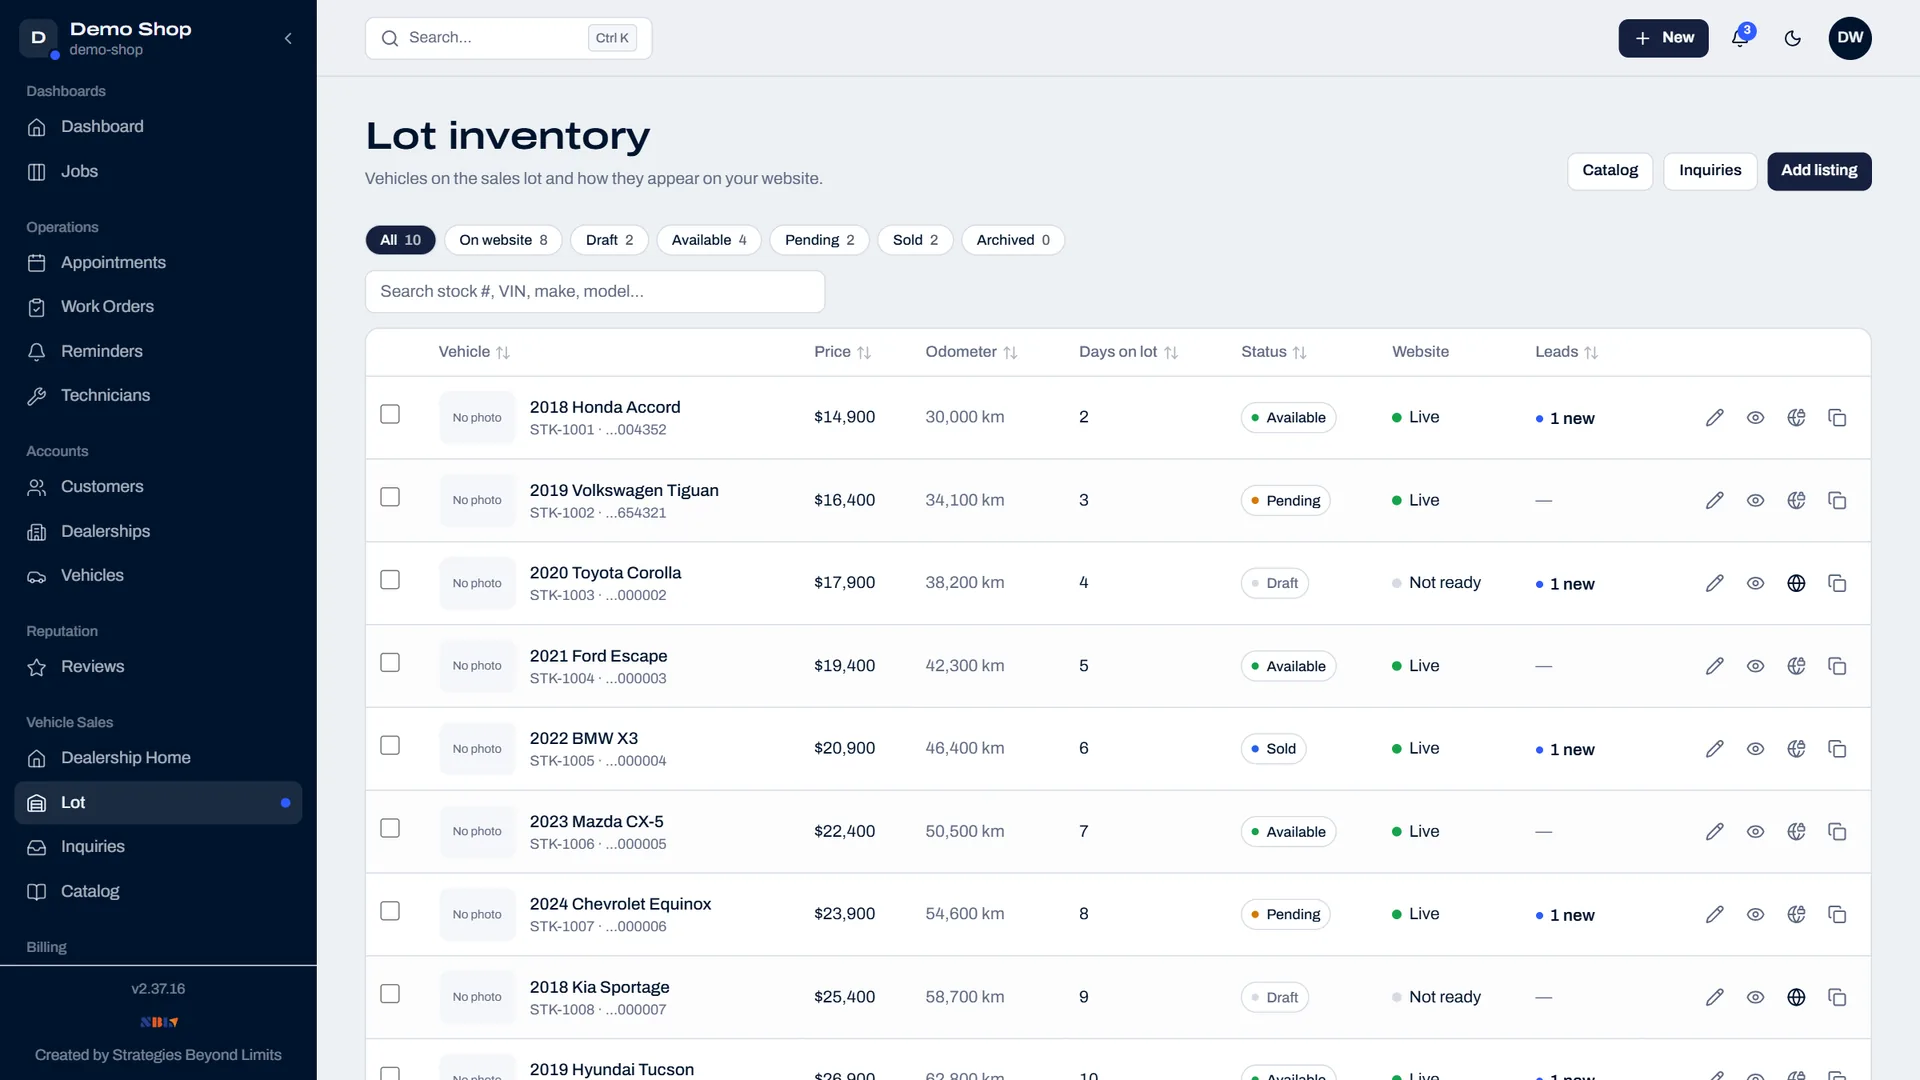
Task: Show Sold listings filter
Action: tap(915, 240)
